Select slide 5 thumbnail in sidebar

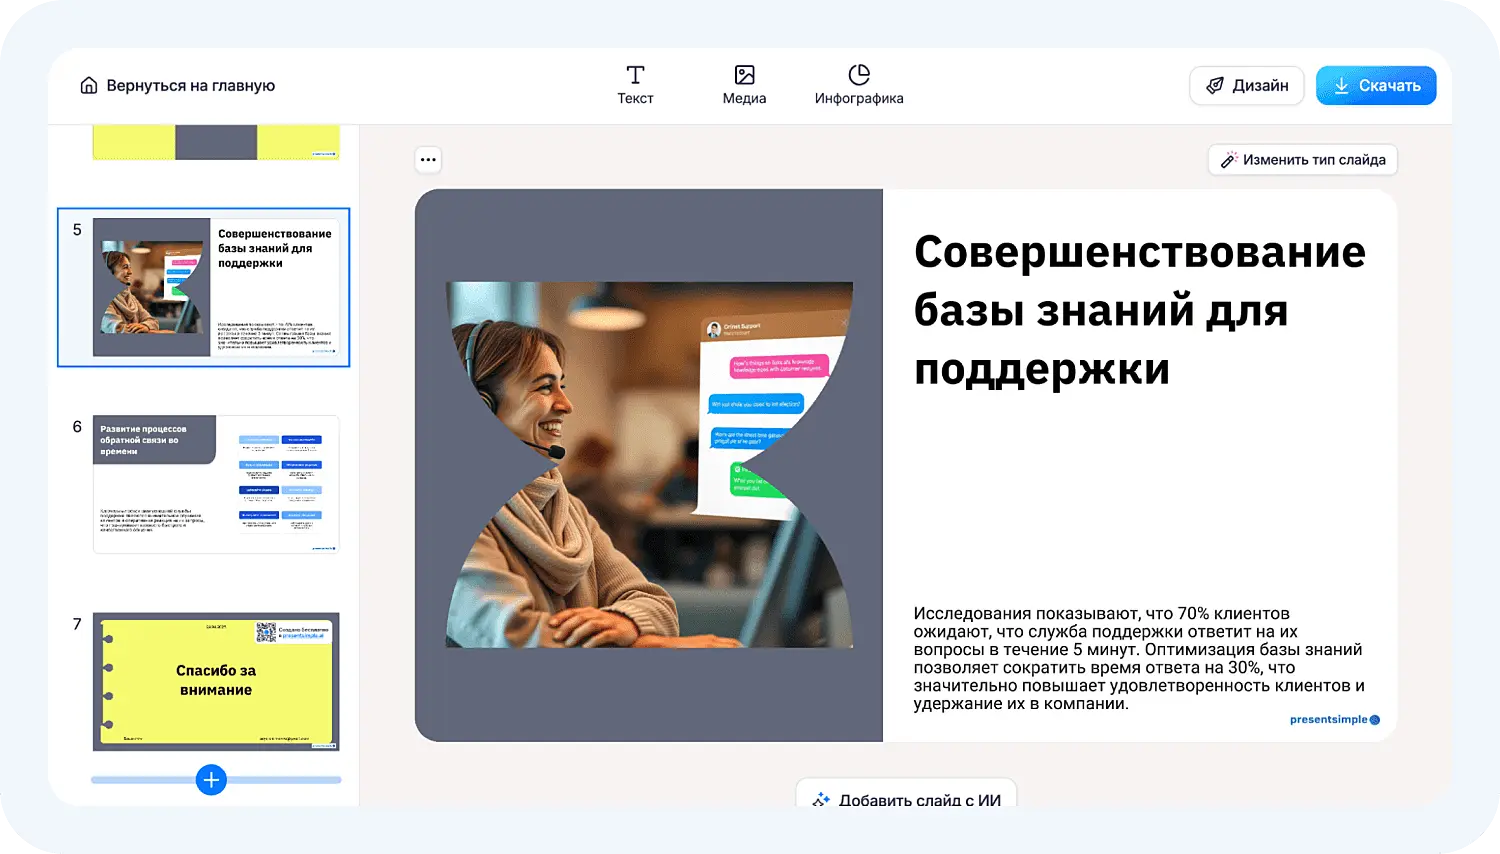point(215,288)
